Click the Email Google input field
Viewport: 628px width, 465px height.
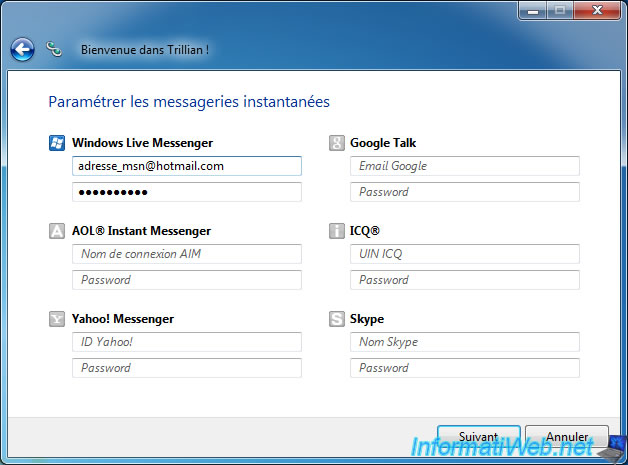pos(465,166)
